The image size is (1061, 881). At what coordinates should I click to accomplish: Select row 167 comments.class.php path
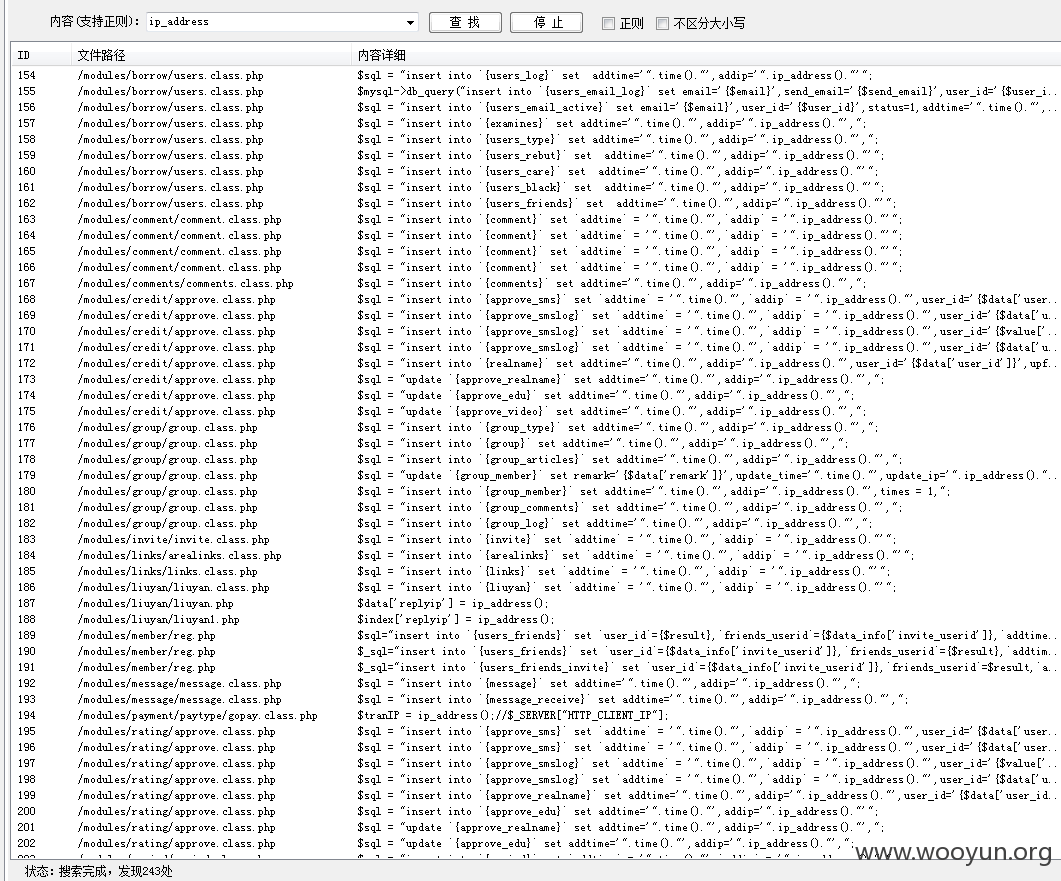pos(185,284)
